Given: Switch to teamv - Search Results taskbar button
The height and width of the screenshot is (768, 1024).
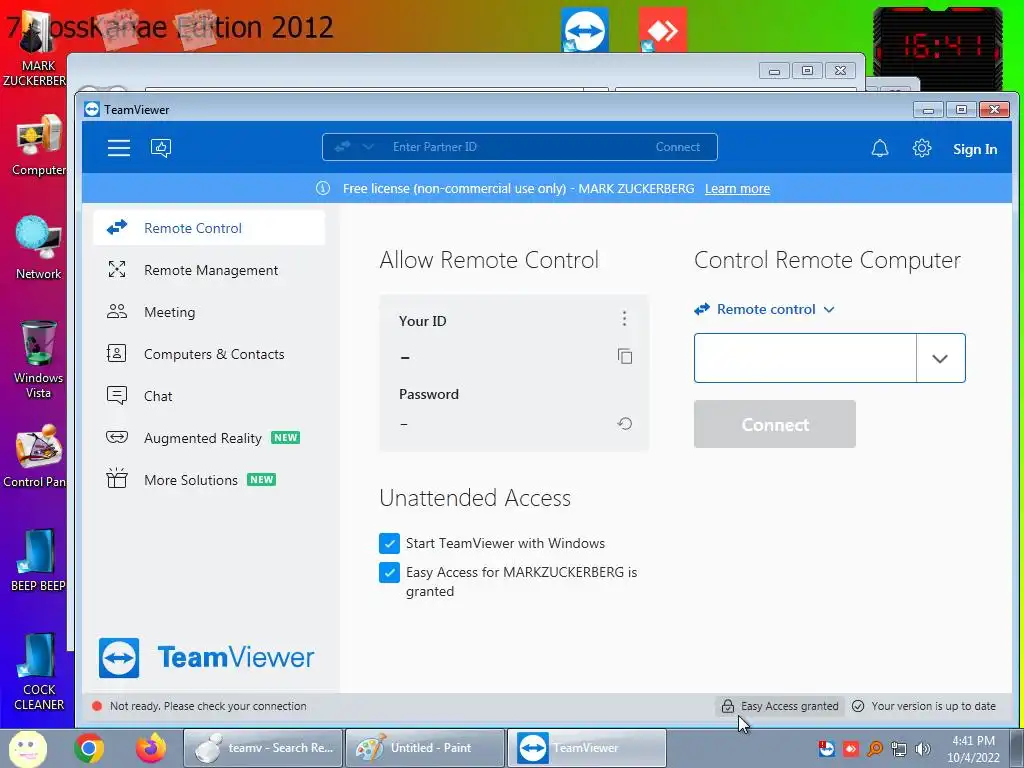Looking at the screenshot, I should 263,748.
